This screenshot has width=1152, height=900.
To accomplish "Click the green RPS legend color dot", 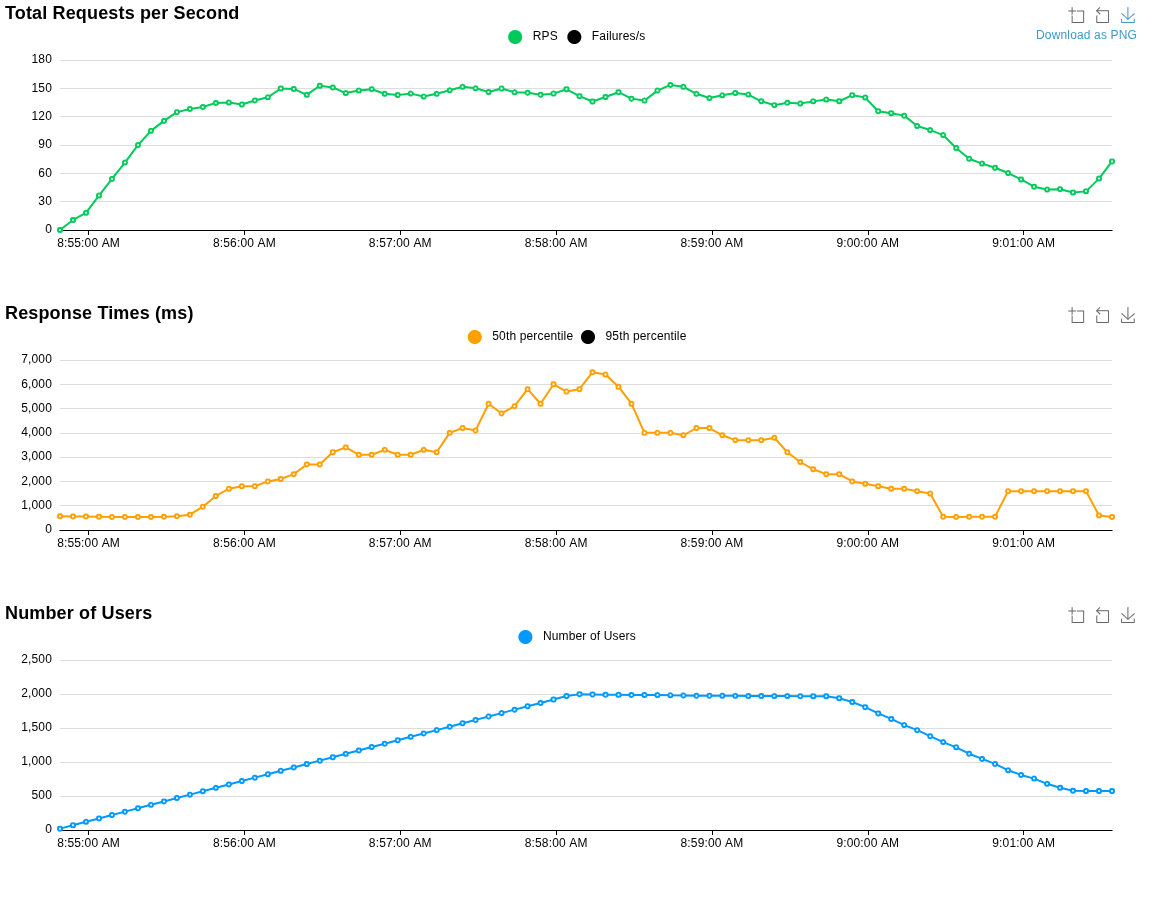I will 515,37.
